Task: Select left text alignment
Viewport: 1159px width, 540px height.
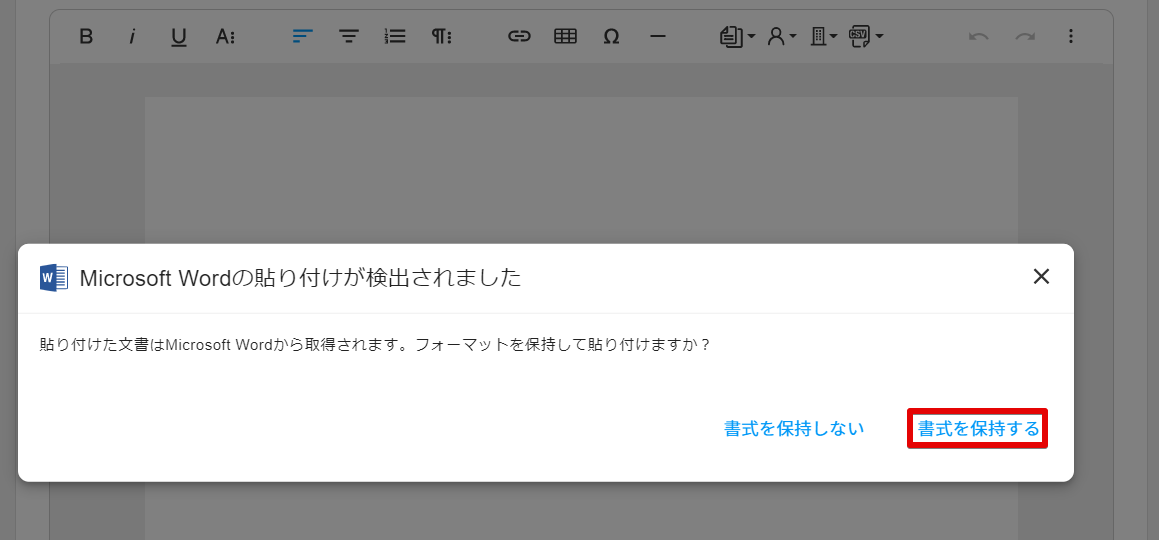Action: click(303, 36)
